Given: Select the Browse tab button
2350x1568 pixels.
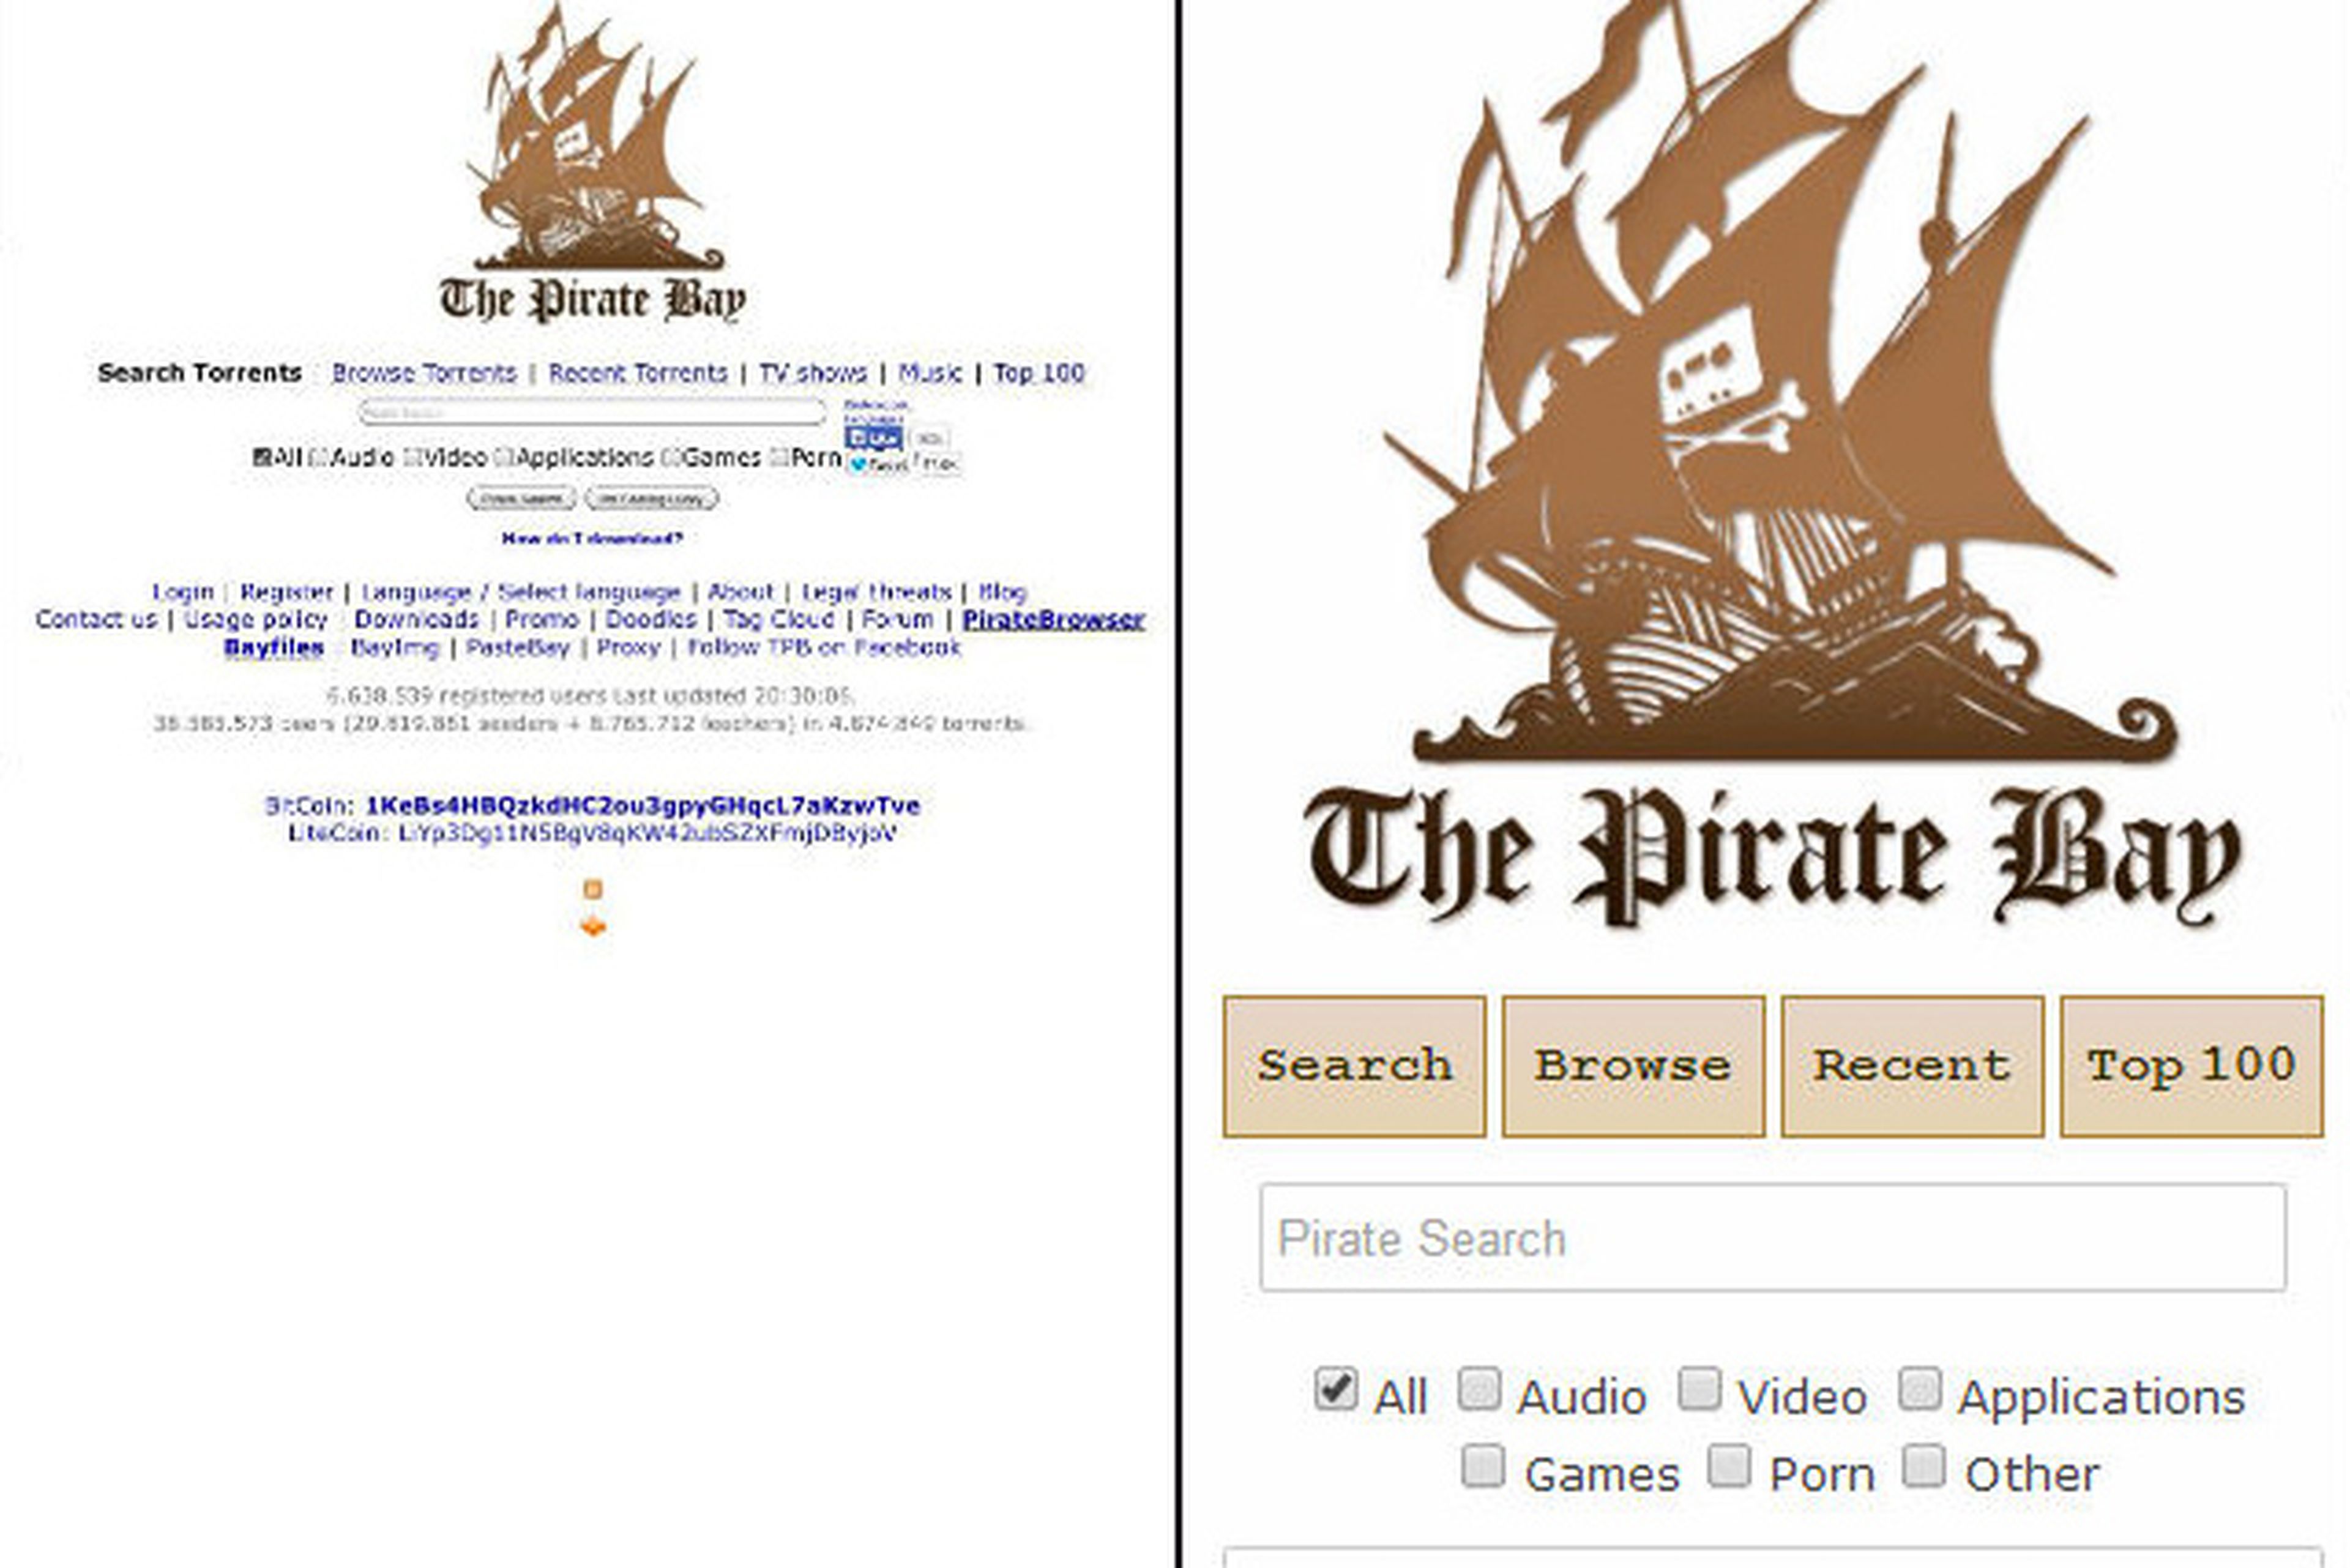Looking at the screenshot, I should [x=1633, y=1066].
